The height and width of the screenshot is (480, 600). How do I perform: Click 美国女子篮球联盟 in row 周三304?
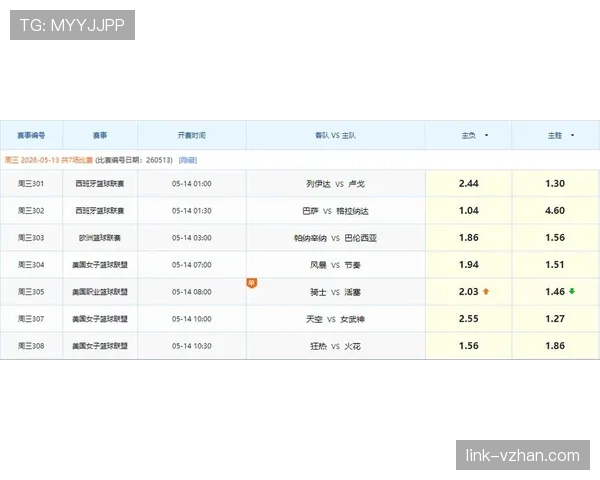click(100, 265)
